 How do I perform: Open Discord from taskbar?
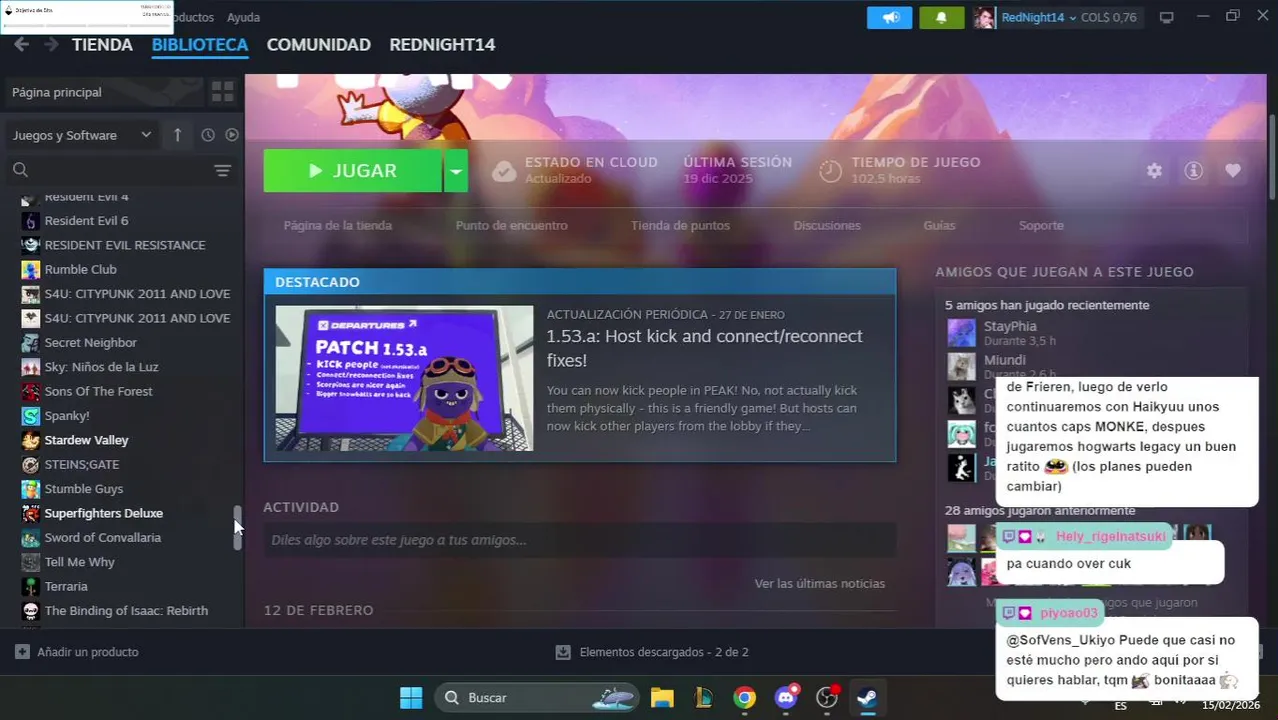[786, 698]
